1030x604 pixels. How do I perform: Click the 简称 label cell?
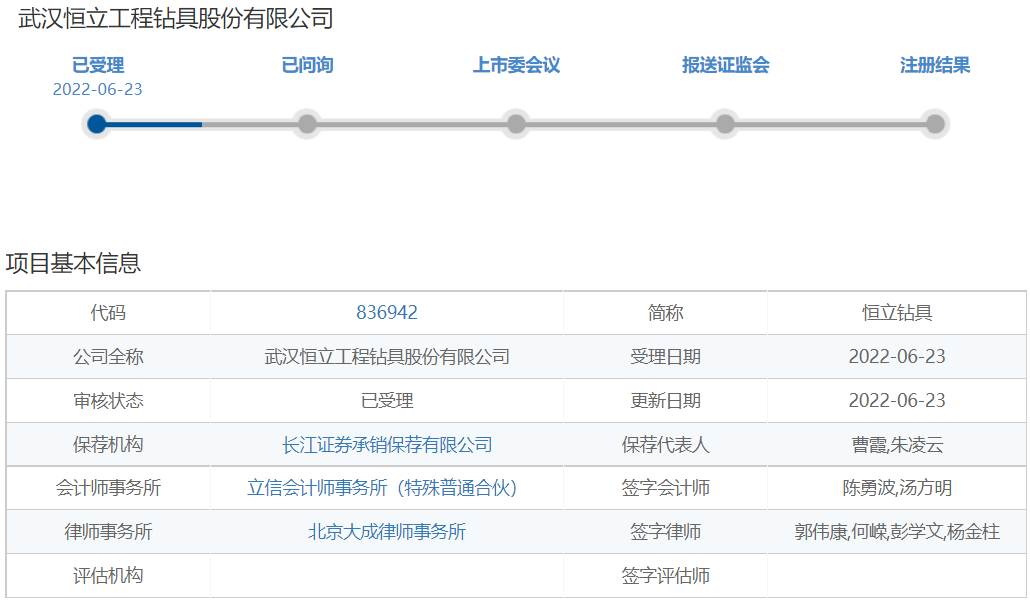(x=665, y=313)
